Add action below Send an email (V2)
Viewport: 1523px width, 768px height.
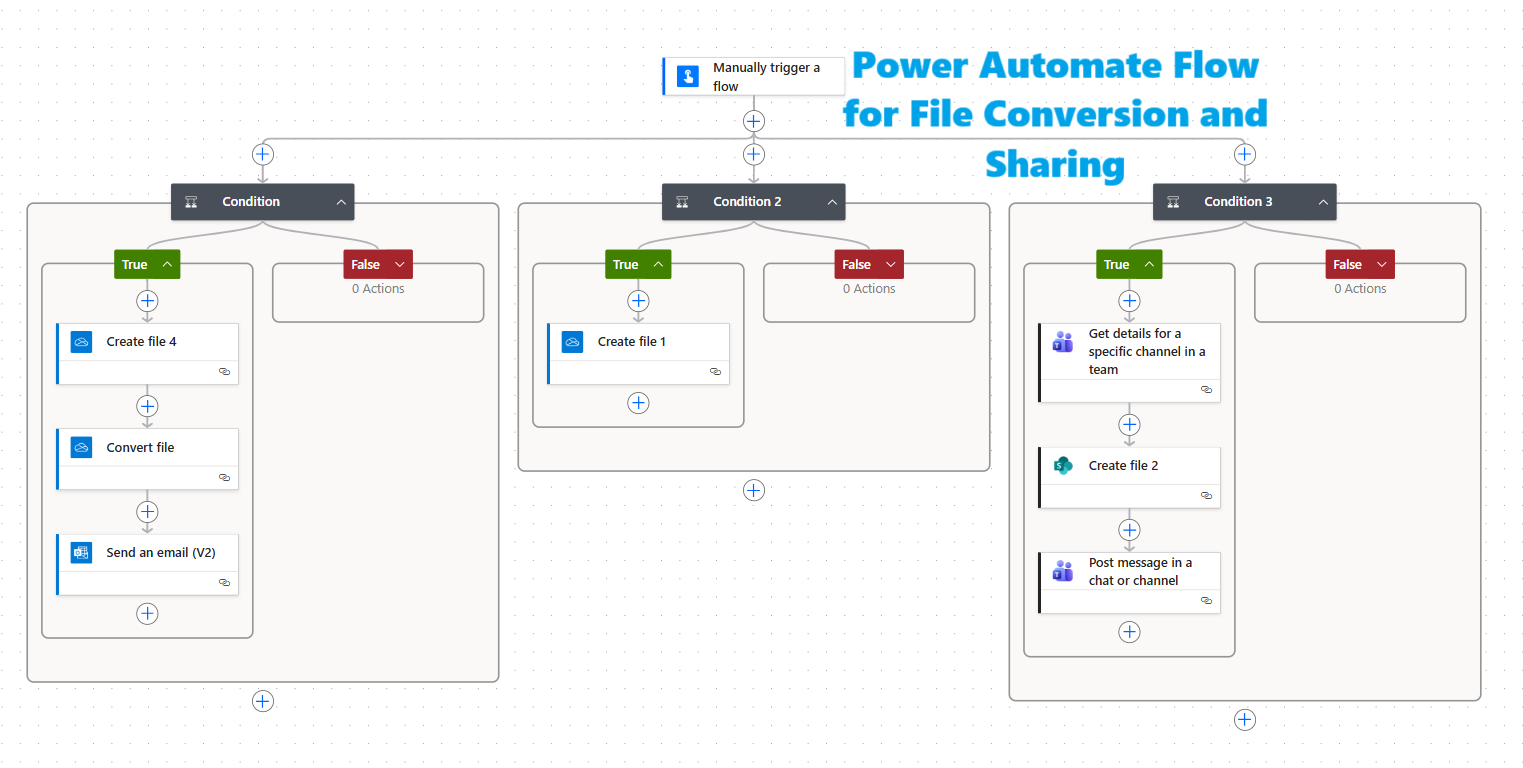click(x=147, y=613)
